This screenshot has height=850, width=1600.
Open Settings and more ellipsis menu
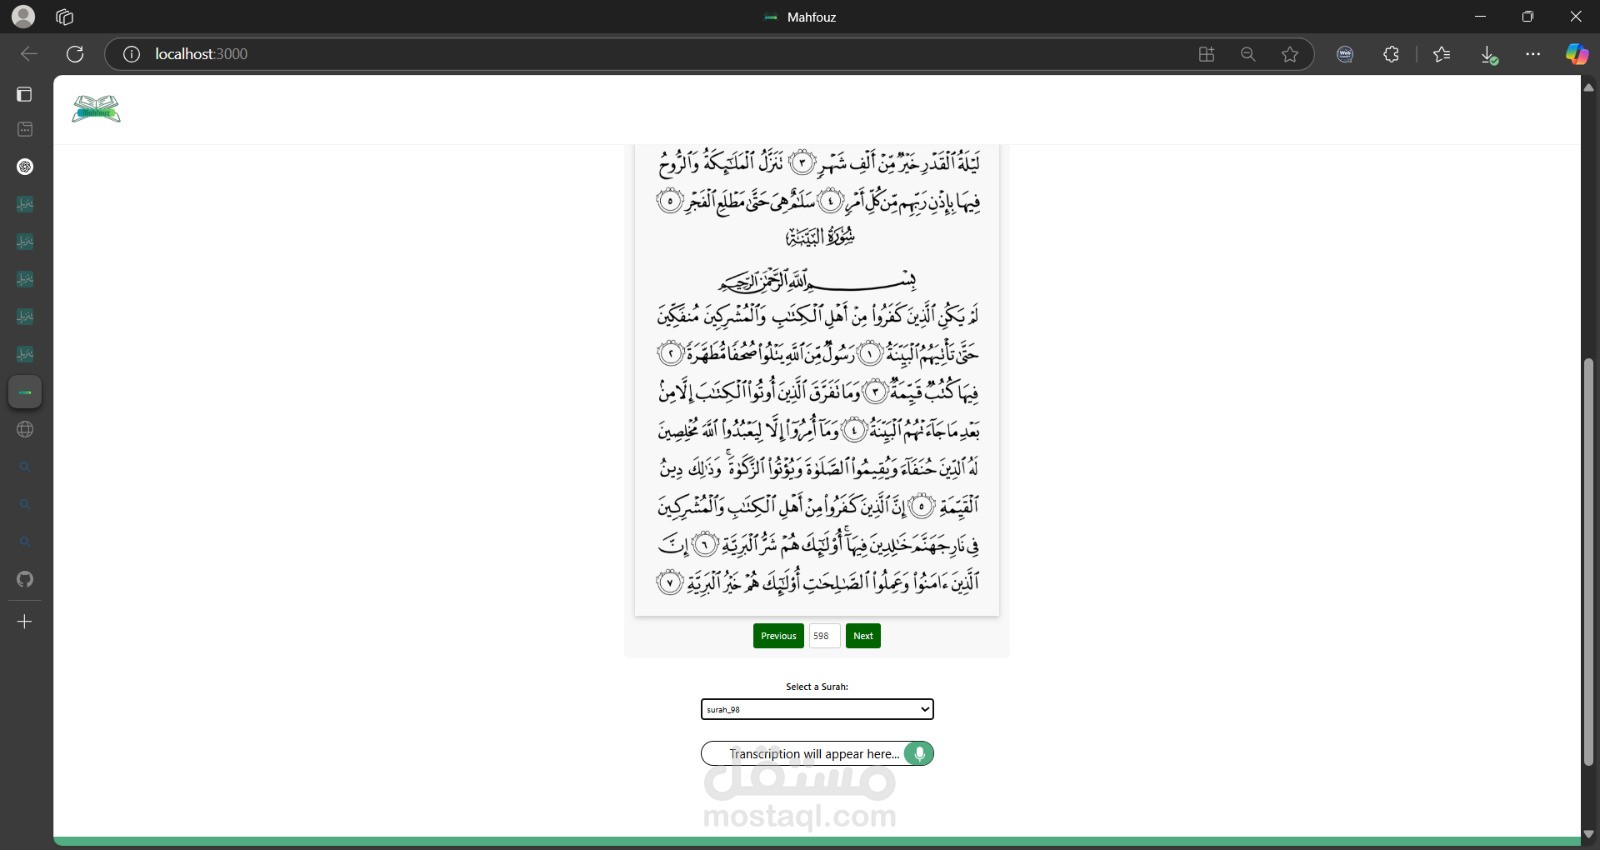coord(1533,54)
